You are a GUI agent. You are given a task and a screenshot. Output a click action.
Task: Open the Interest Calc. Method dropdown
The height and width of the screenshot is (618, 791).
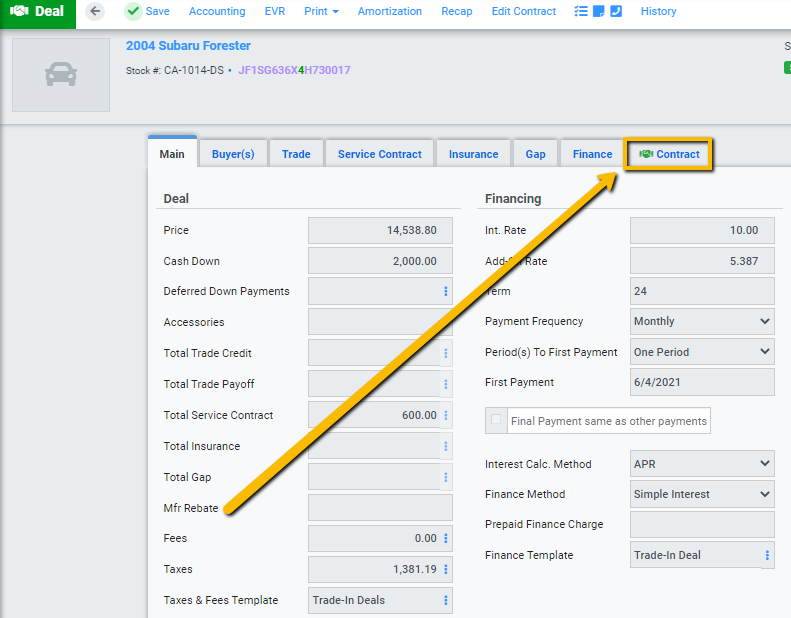tap(702, 464)
